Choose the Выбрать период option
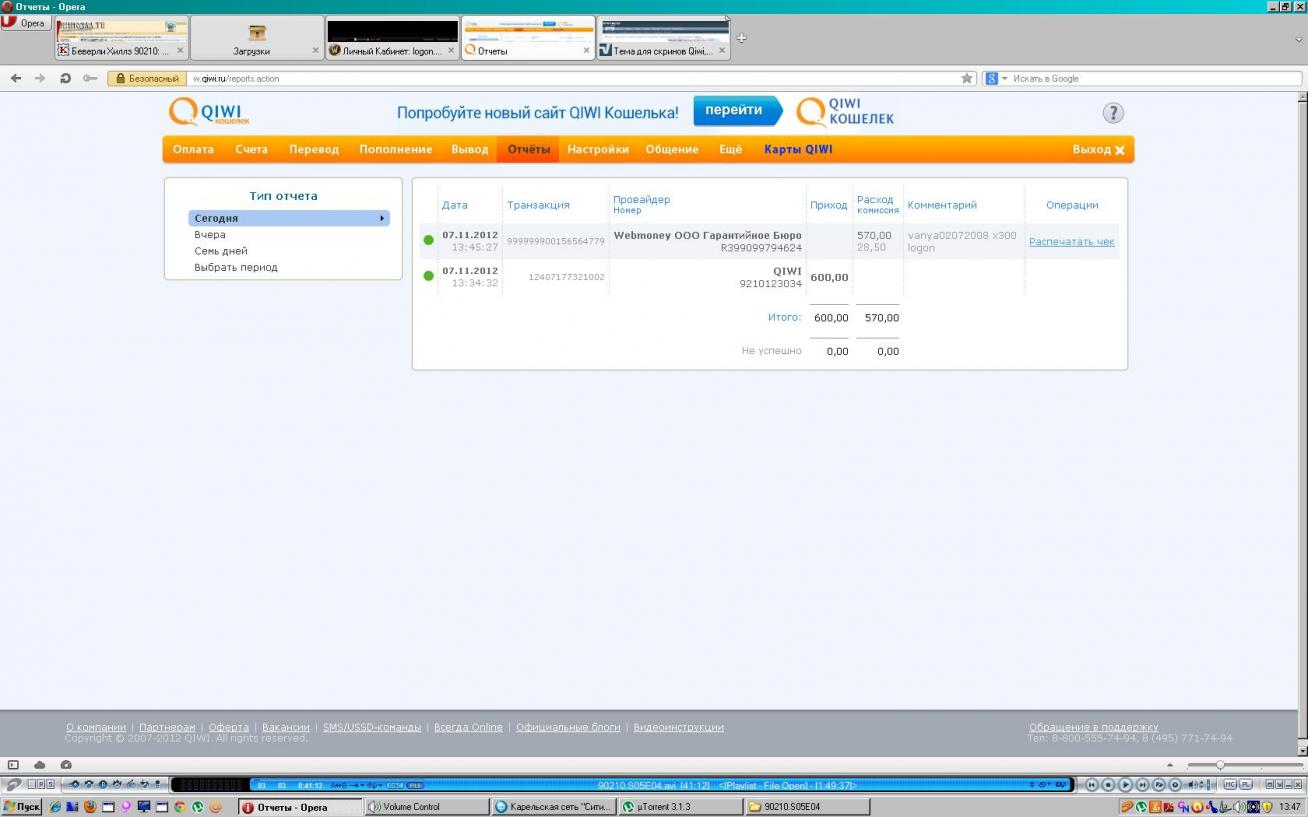This screenshot has height=817, width=1308. [236, 267]
